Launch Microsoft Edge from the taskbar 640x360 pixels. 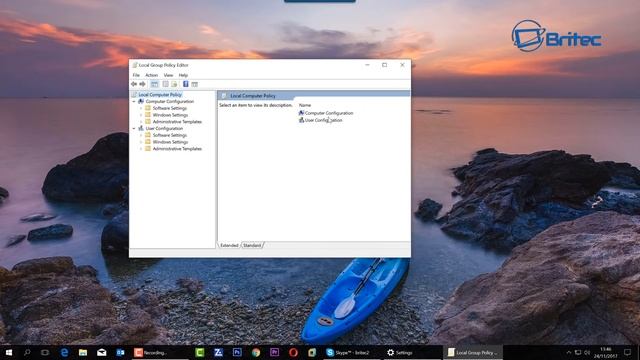(x=64, y=352)
